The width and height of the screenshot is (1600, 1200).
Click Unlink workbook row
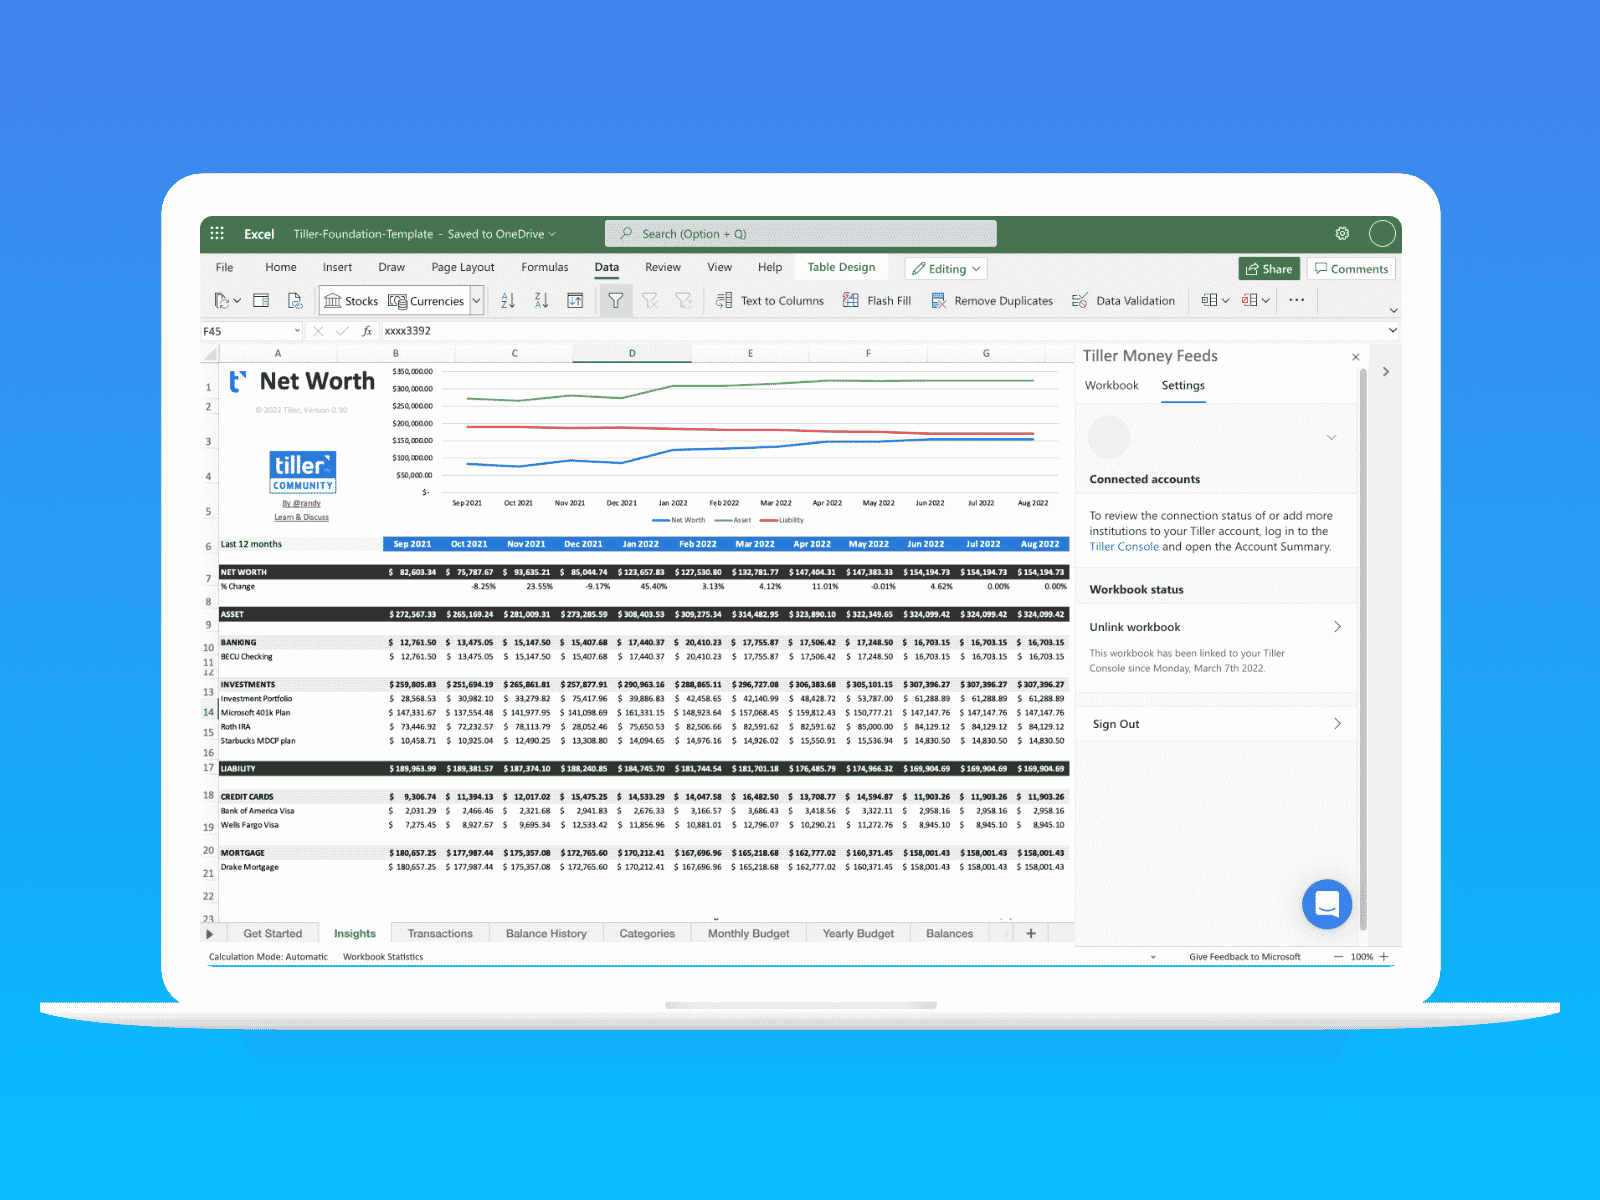pos(1215,627)
